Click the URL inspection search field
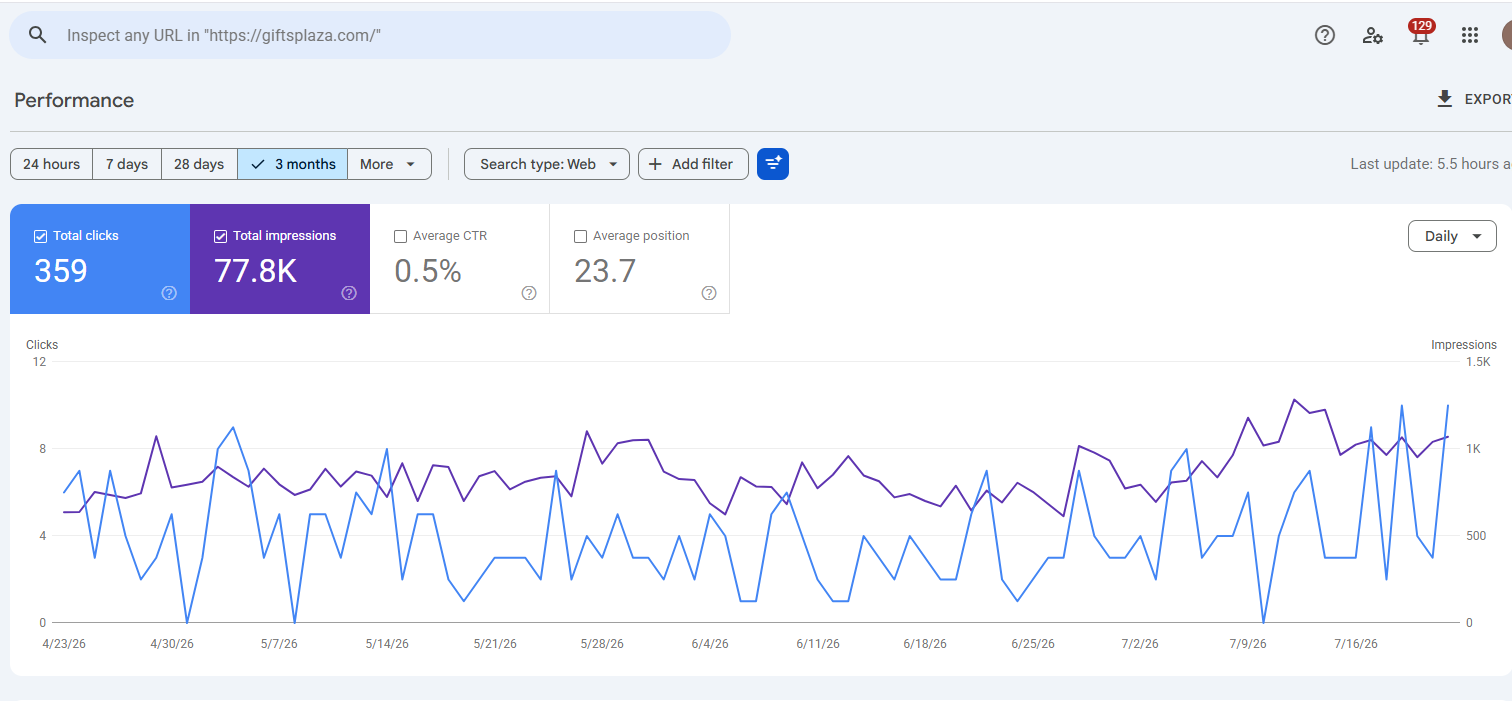 coord(370,35)
